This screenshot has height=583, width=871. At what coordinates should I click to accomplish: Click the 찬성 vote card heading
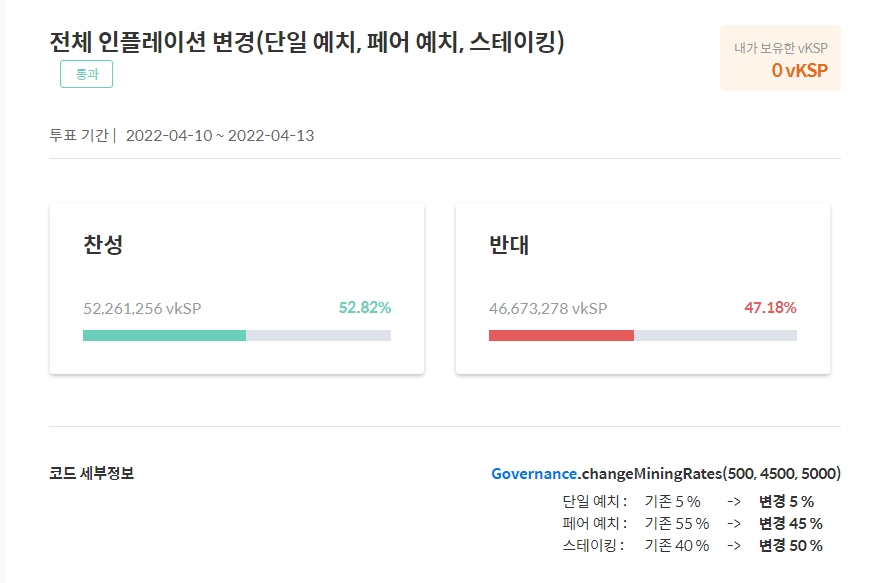tap(104, 243)
